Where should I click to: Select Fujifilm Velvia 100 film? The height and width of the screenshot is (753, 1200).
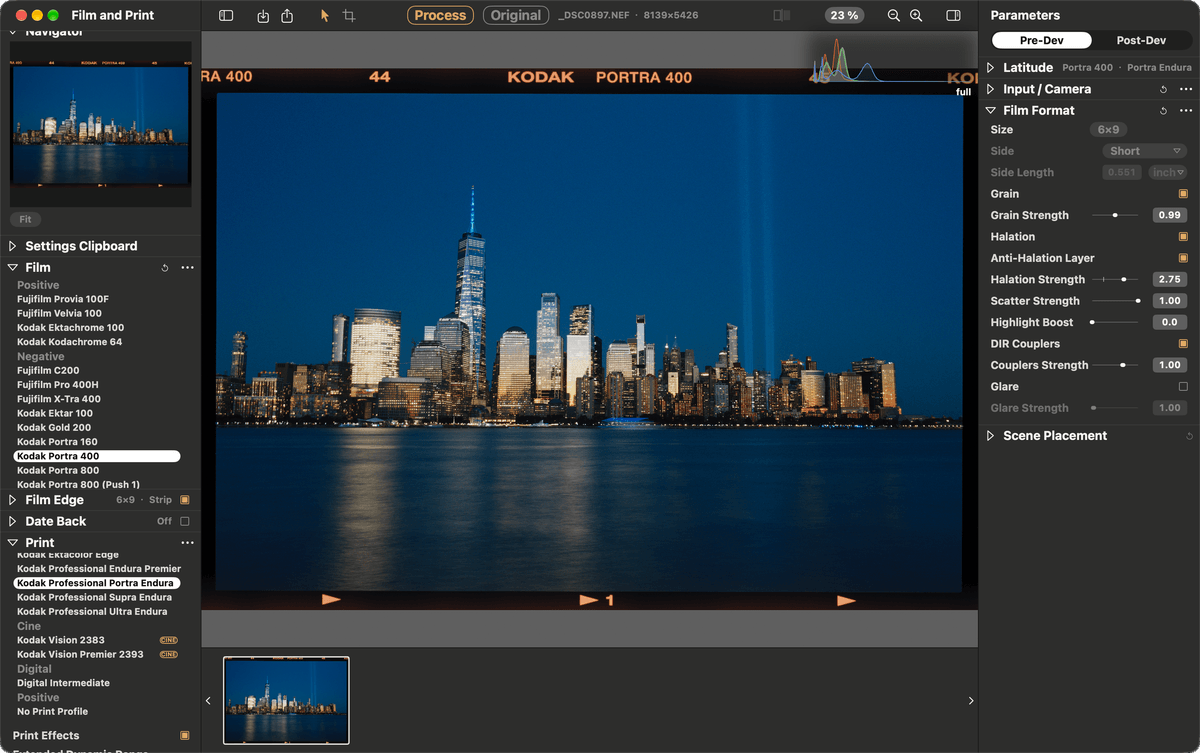(x=60, y=314)
